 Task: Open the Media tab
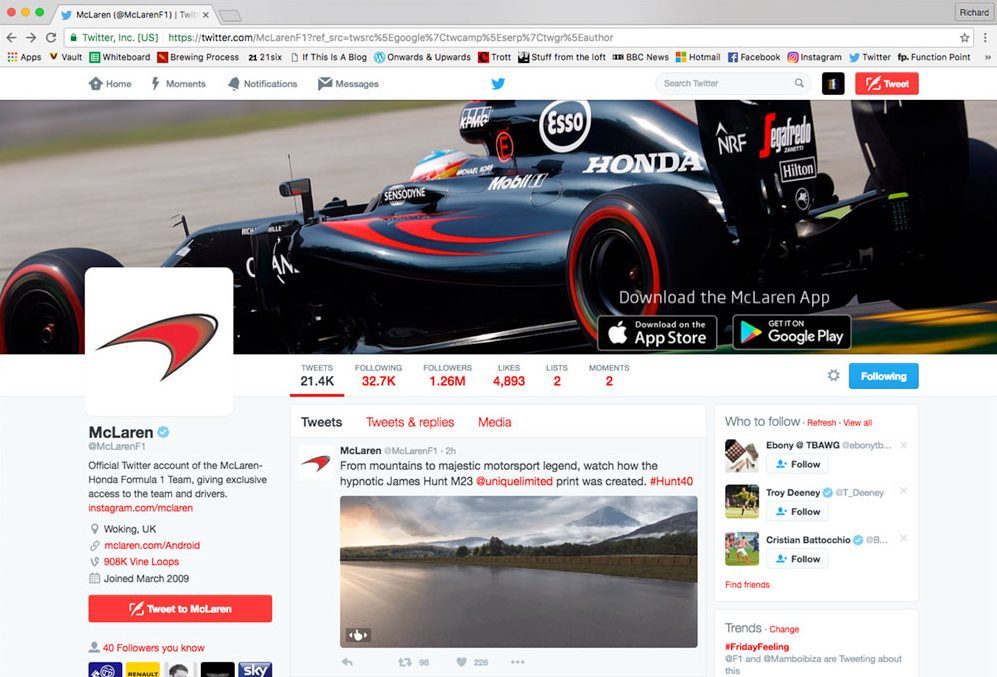click(494, 422)
